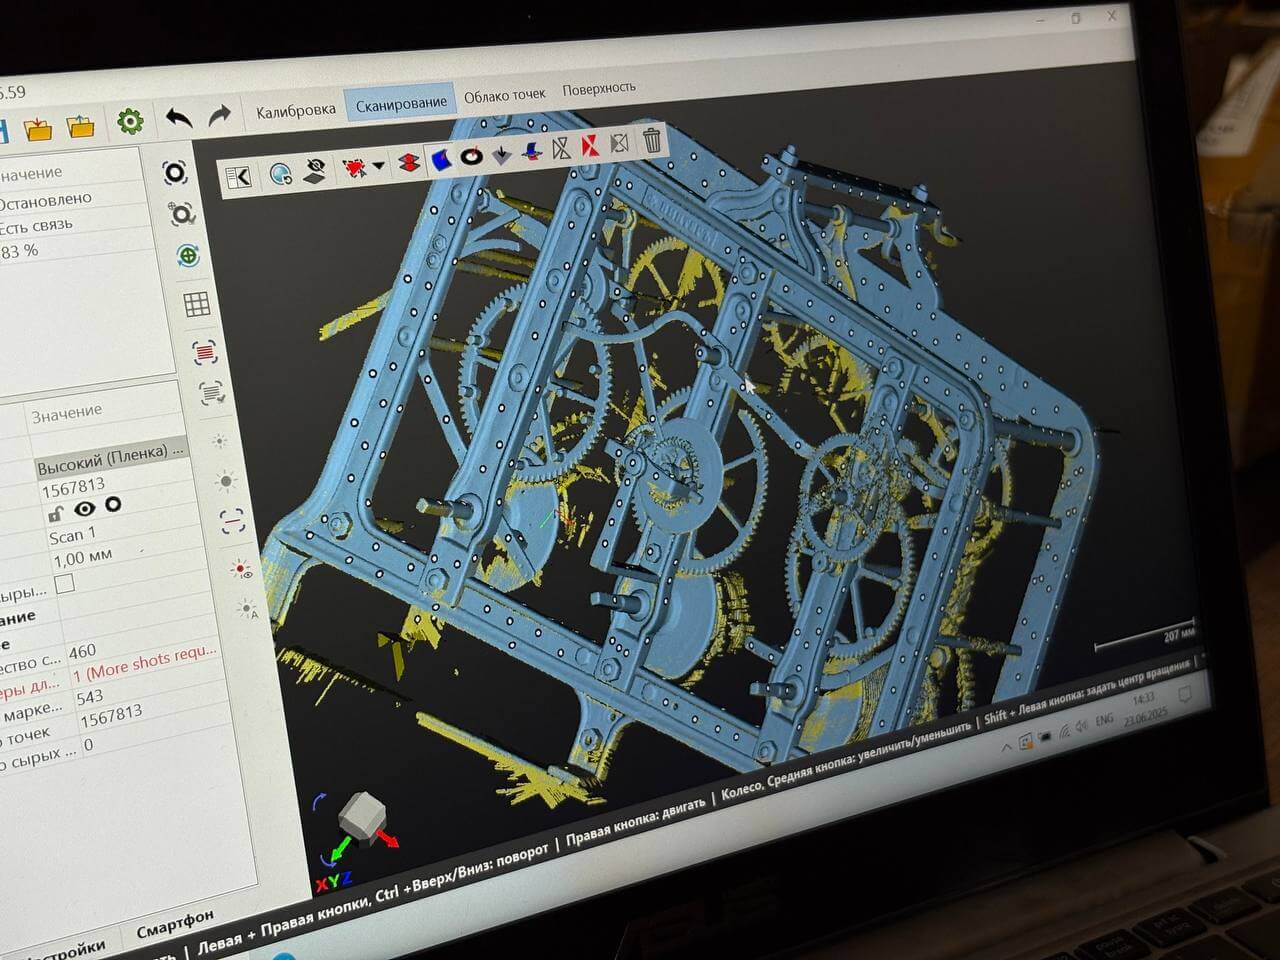Open project folder icon with down arrow
This screenshot has width=1280, height=960.
pyautogui.click(x=38, y=128)
